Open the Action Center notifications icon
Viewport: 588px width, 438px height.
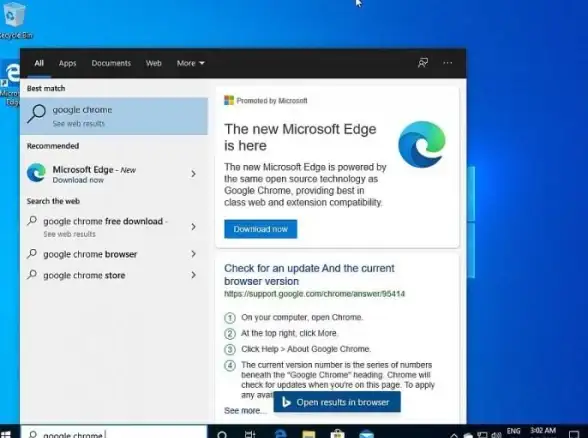pyautogui.click(x=574, y=434)
